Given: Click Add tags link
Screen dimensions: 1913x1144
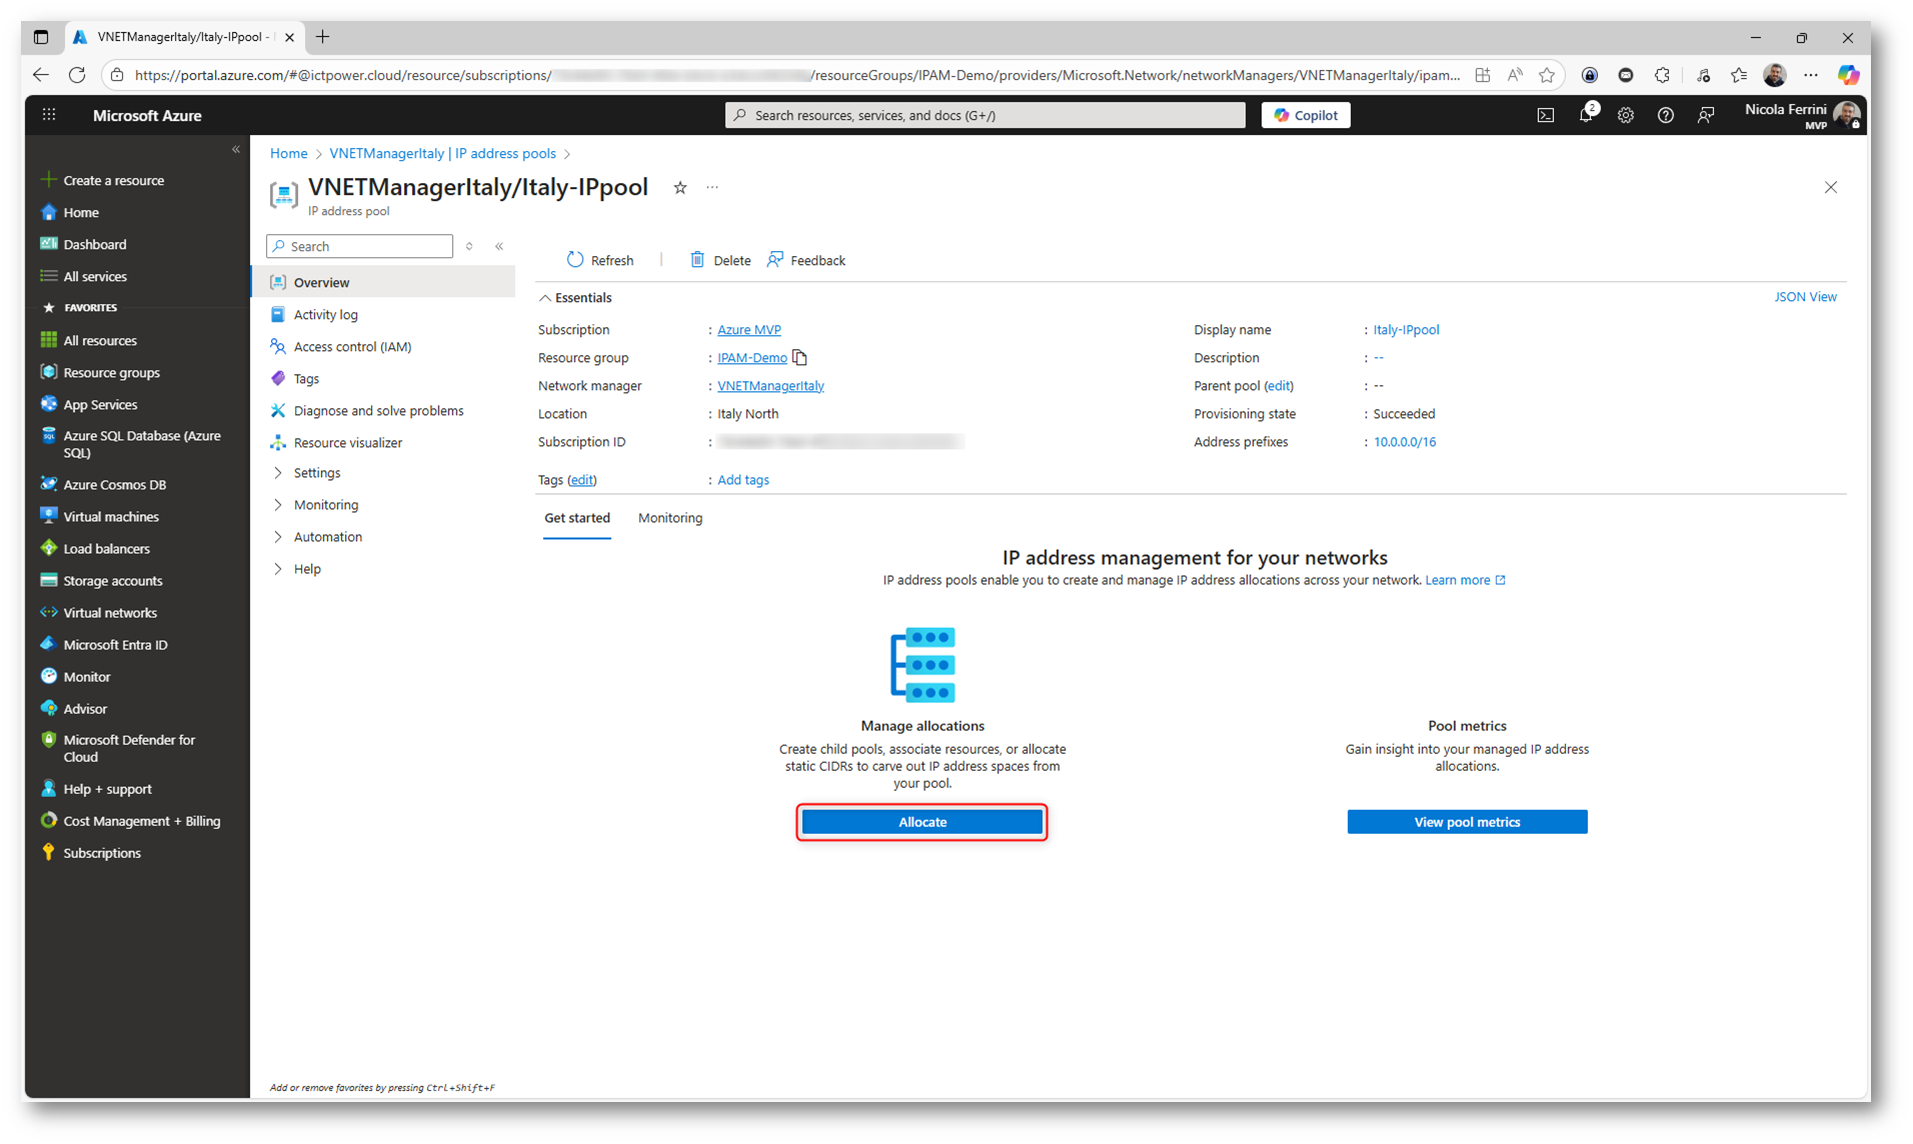Looking at the screenshot, I should click(743, 480).
